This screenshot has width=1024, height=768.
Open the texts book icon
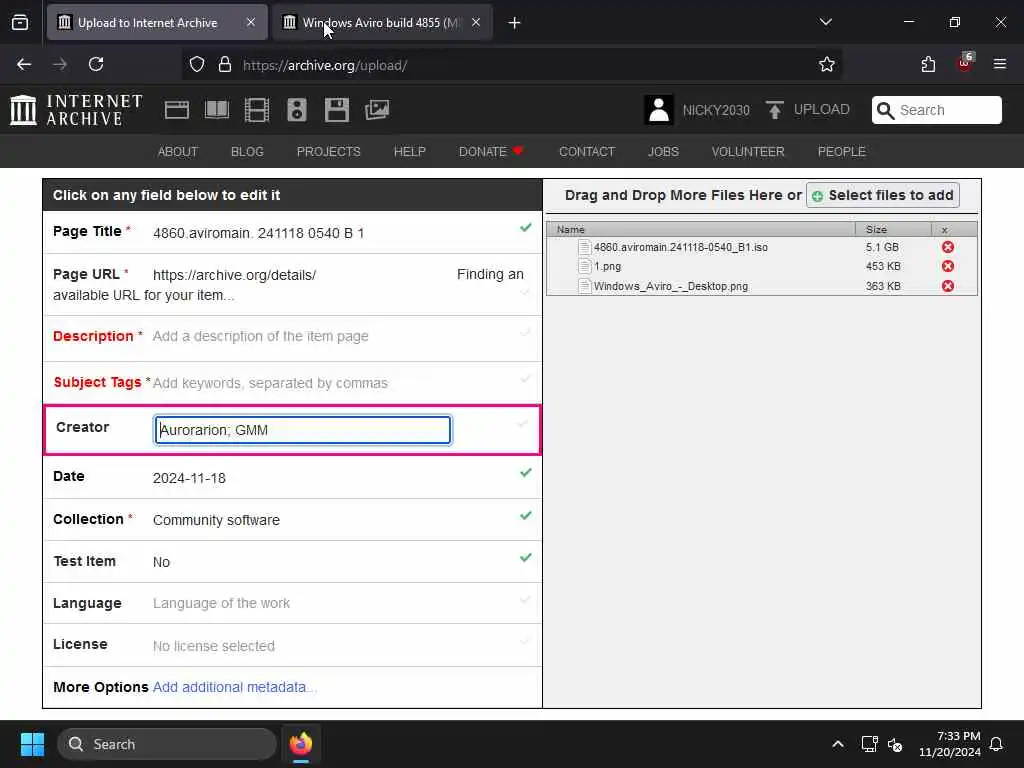click(x=217, y=110)
